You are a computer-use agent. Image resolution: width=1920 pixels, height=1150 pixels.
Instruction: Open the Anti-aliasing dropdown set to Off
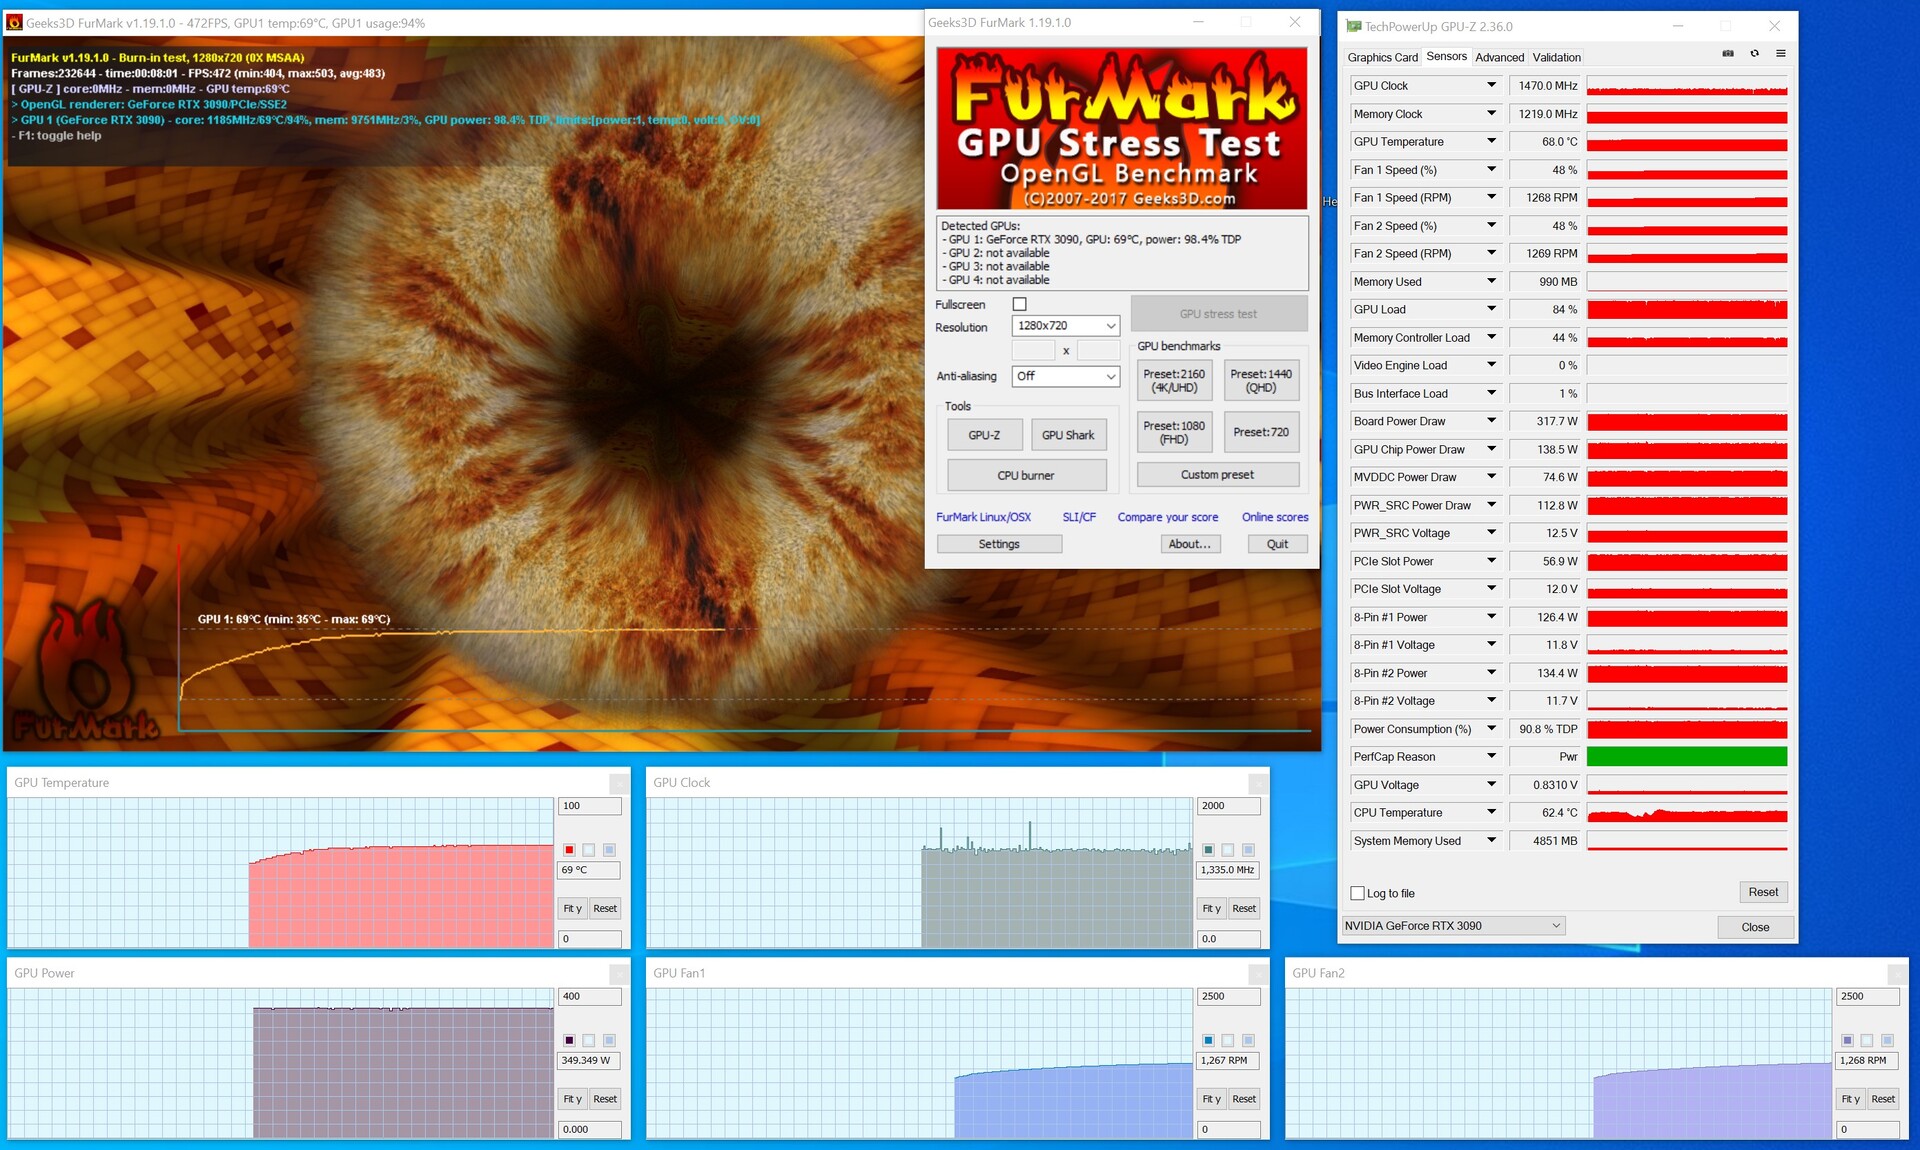(x=1065, y=376)
